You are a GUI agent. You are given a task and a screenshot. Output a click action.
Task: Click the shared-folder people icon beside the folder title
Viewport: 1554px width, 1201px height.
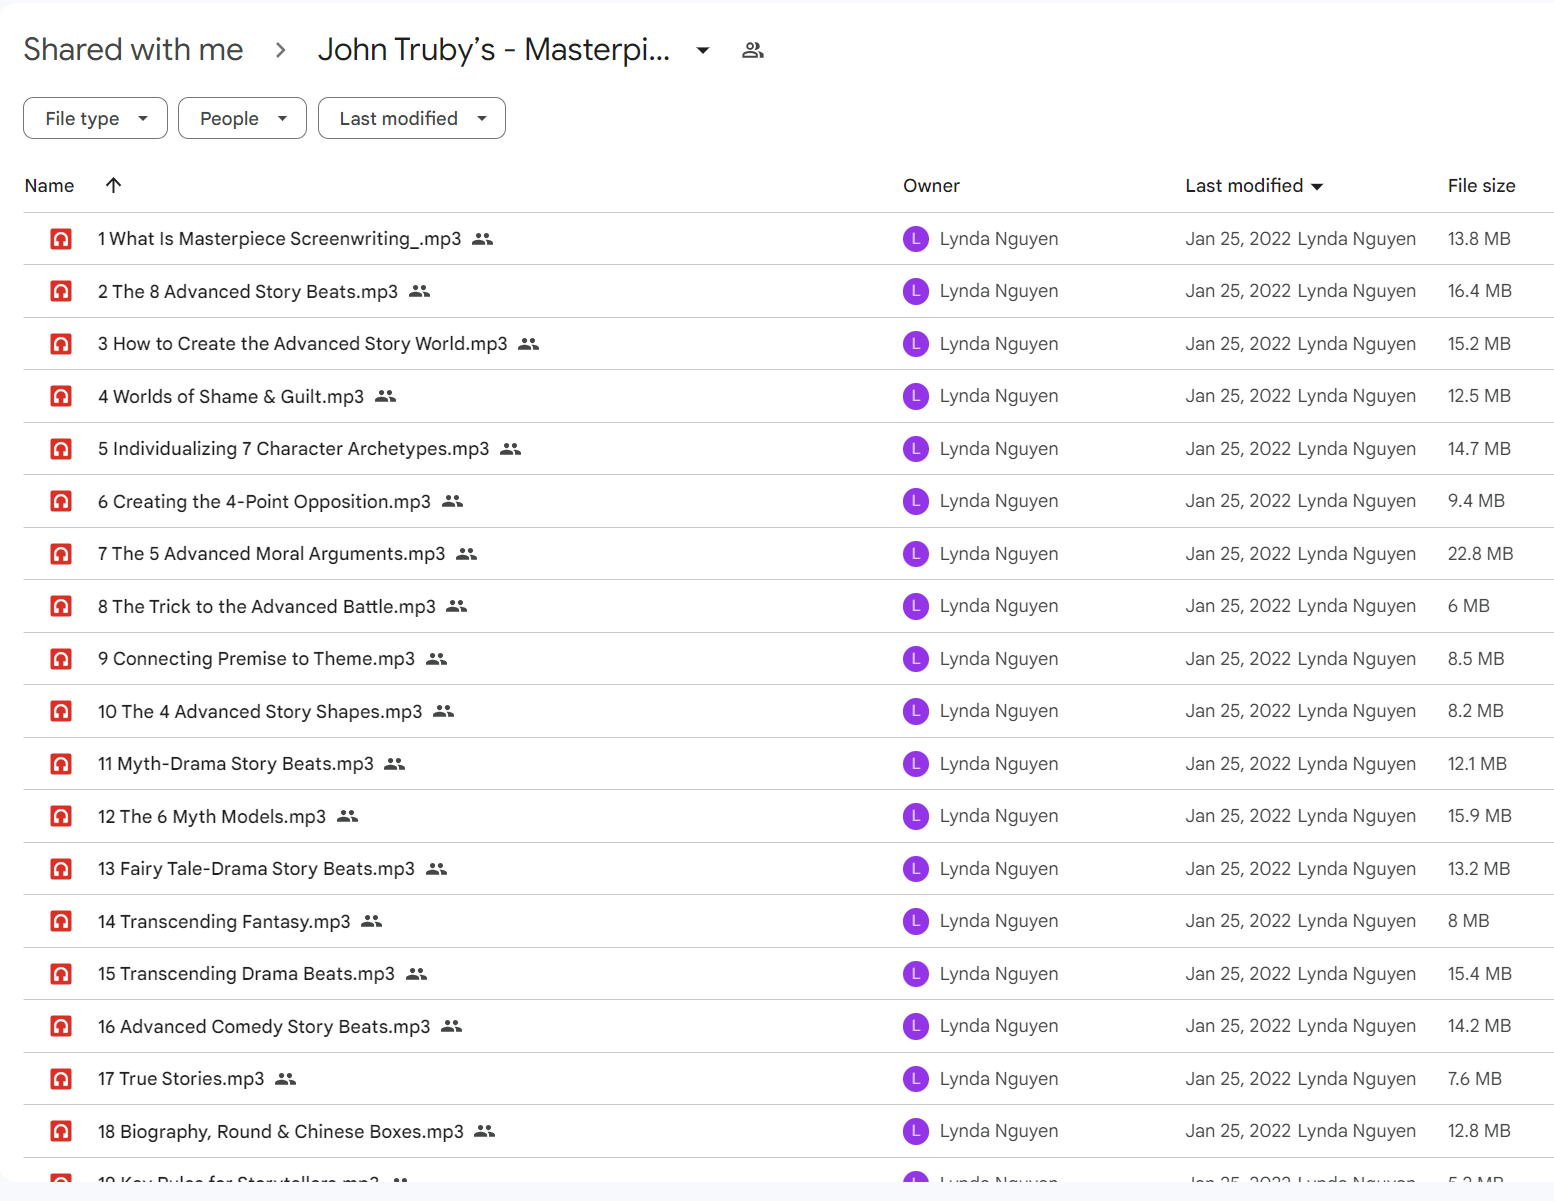(753, 50)
